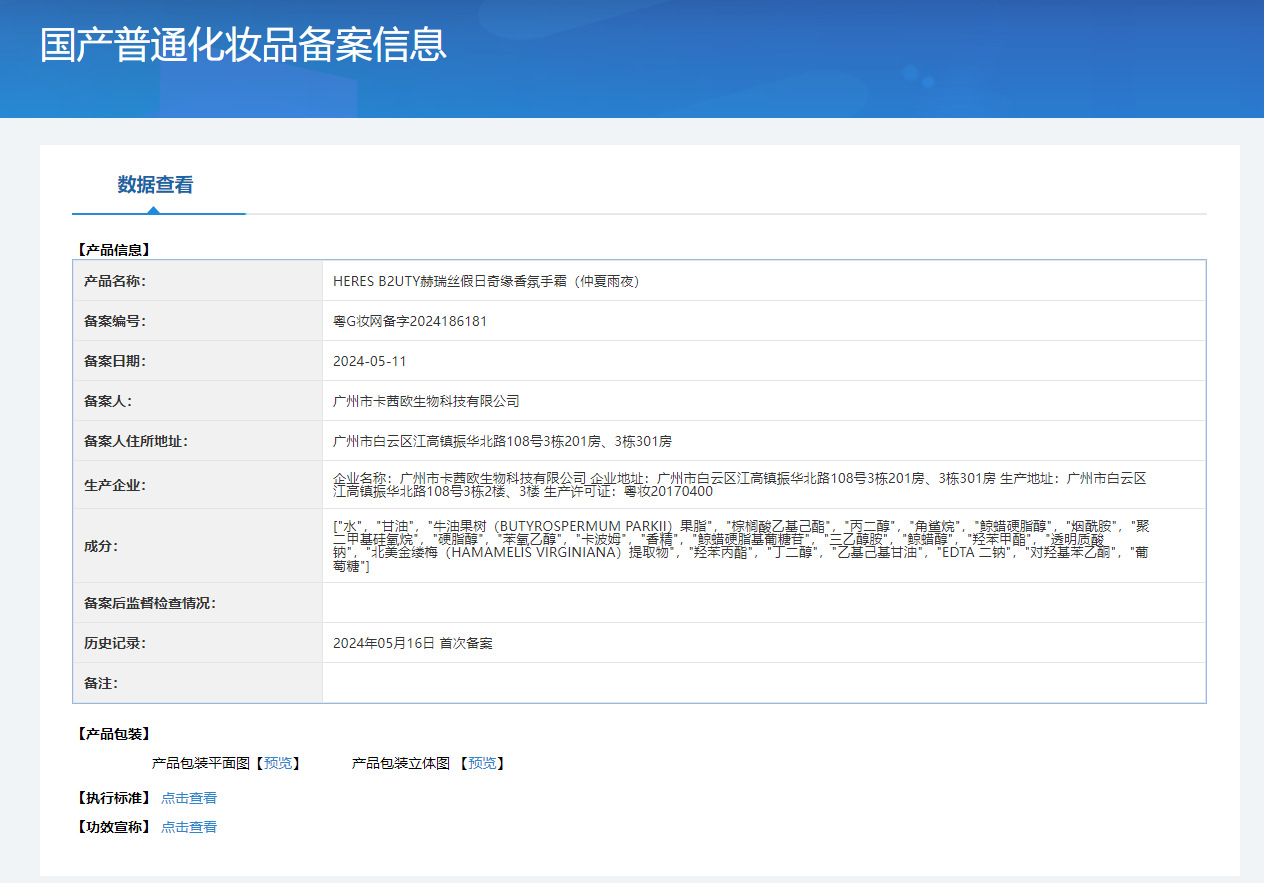Click the 备案人 company name value
The image size is (1264, 883).
426,401
